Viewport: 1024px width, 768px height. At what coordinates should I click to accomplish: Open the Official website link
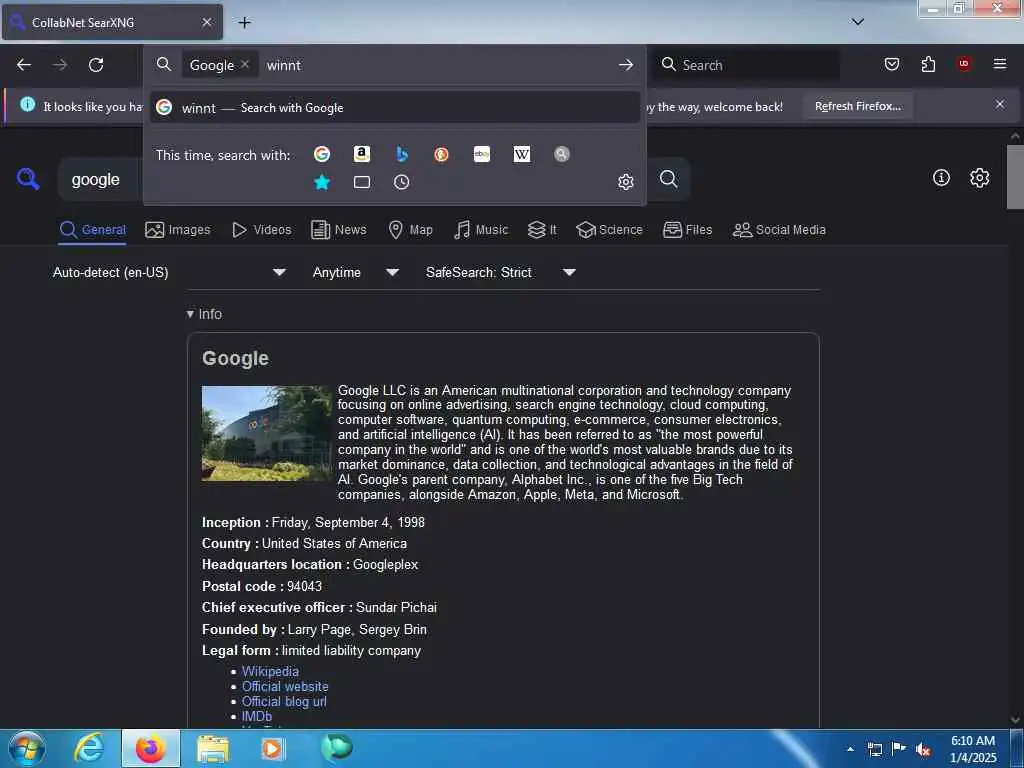[285, 686]
